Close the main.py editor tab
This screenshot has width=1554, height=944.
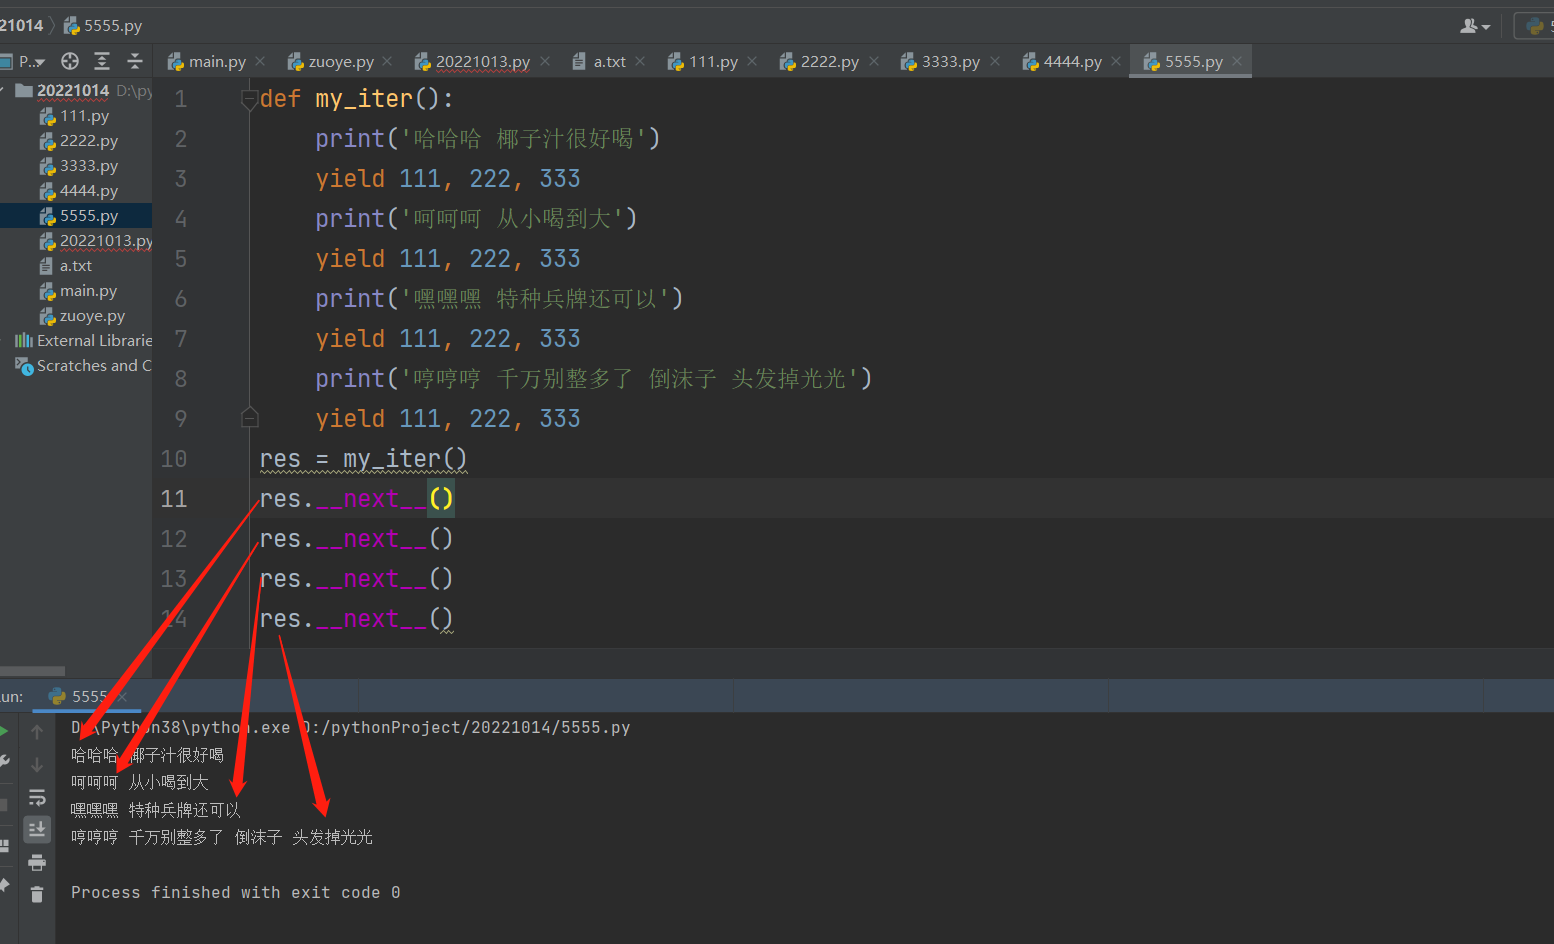click(x=260, y=61)
